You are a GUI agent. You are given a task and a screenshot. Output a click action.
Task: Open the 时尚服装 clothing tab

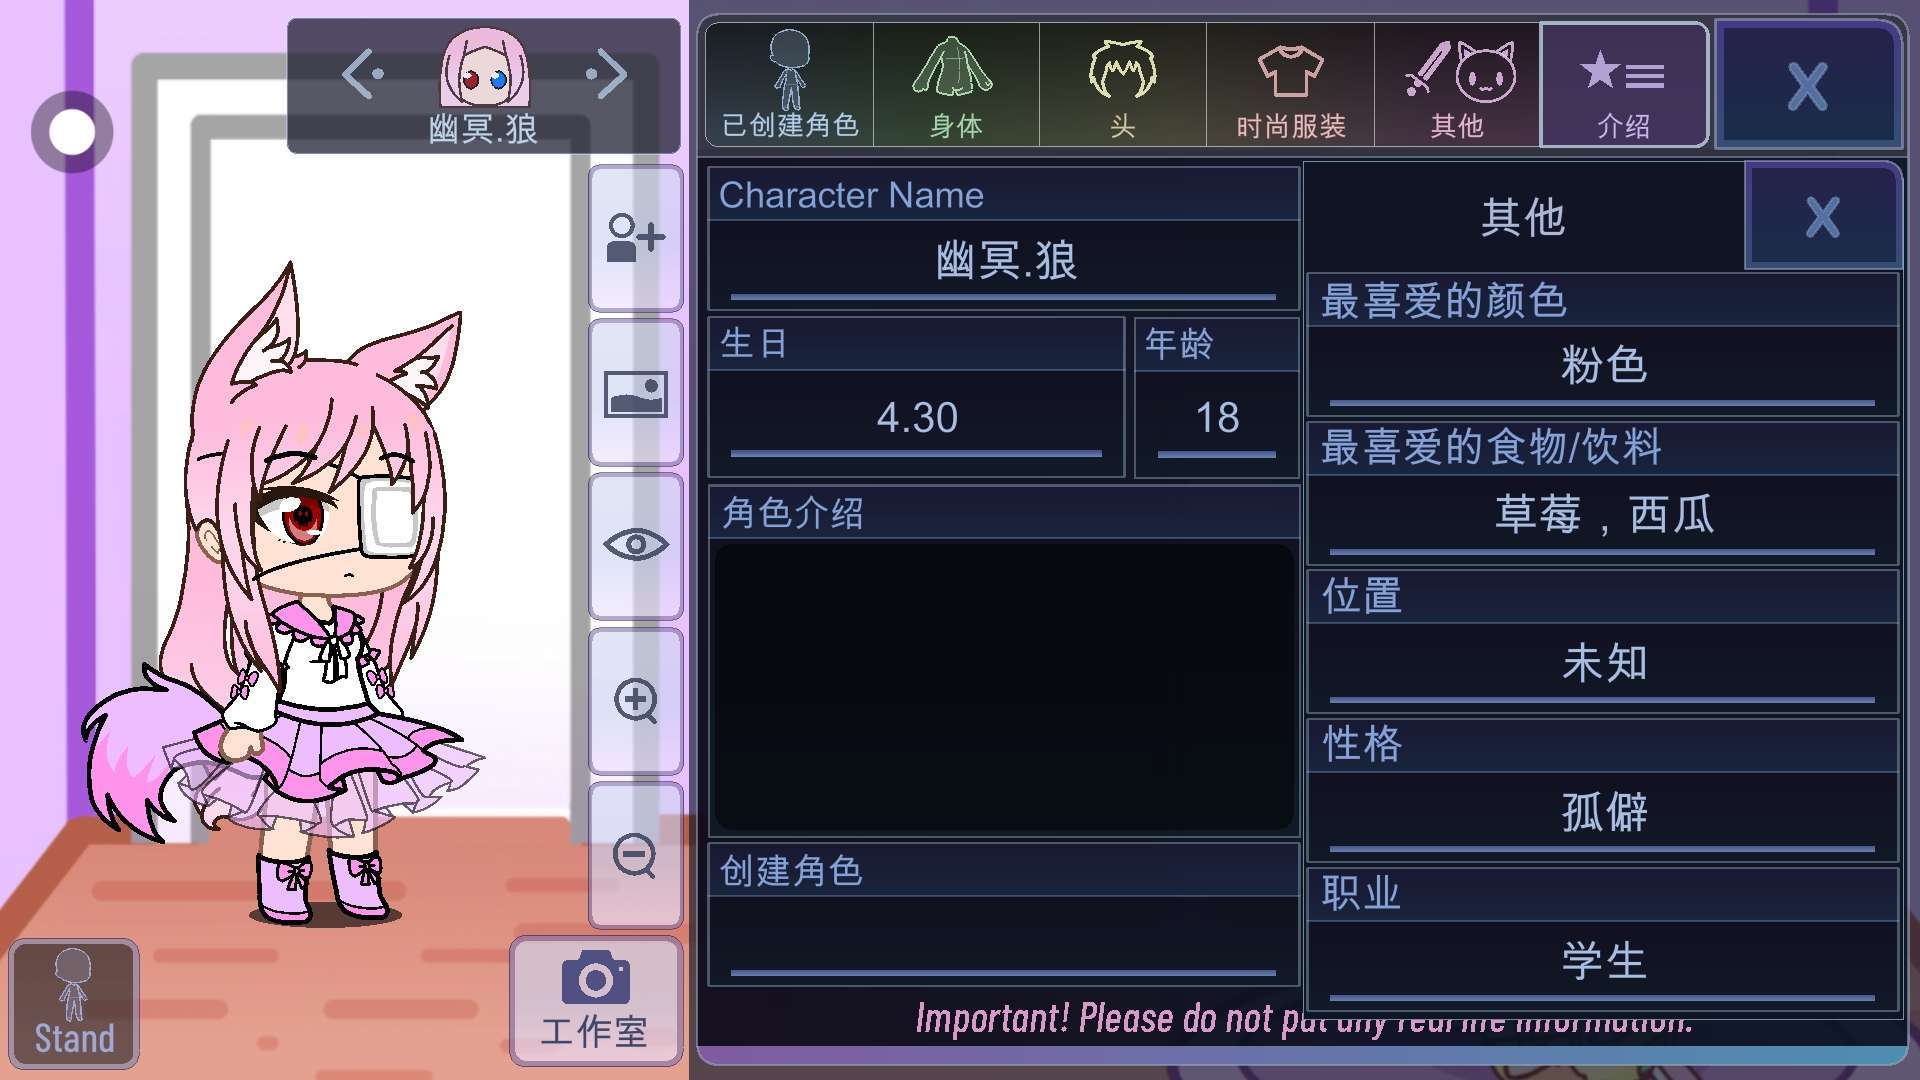pyautogui.click(x=1290, y=85)
